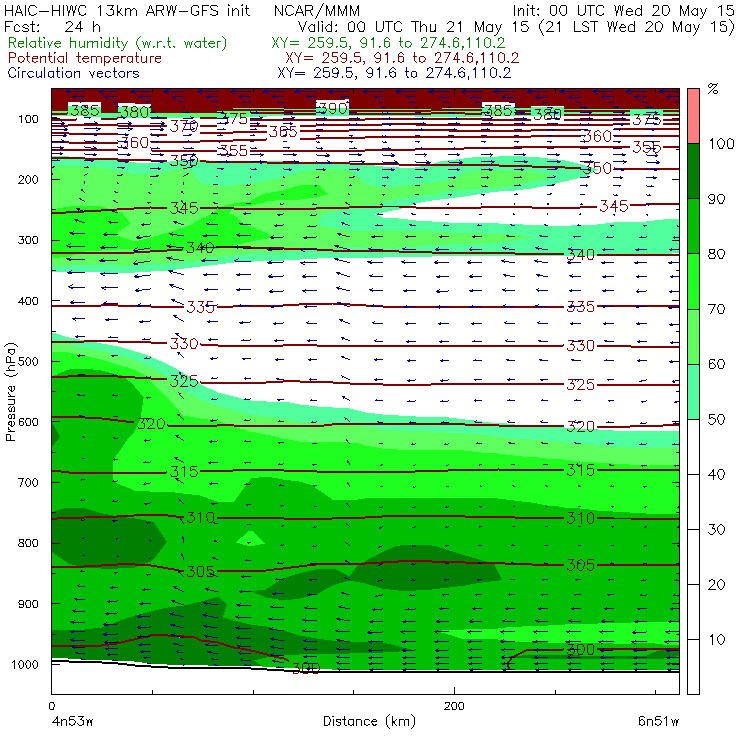Click the '%' unit label above colorbar
740x740 pixels.
(713, 89)
